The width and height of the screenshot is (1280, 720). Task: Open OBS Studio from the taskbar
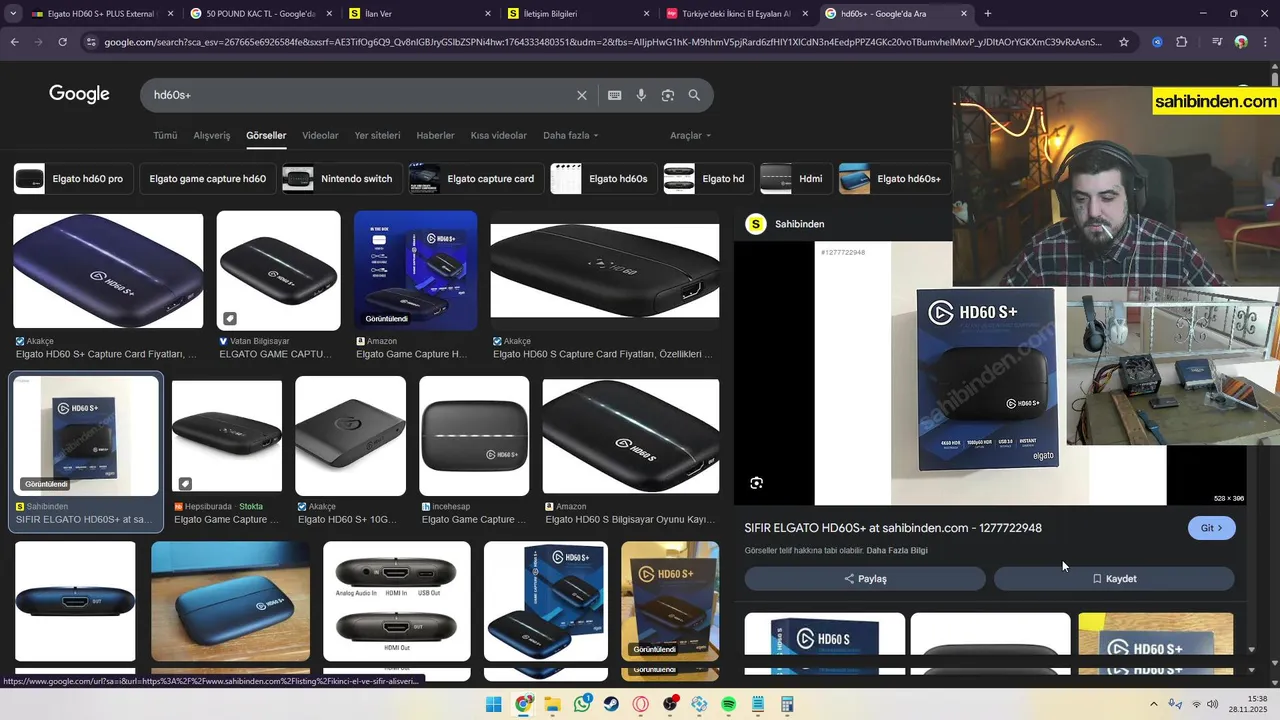tap(670, 705)
